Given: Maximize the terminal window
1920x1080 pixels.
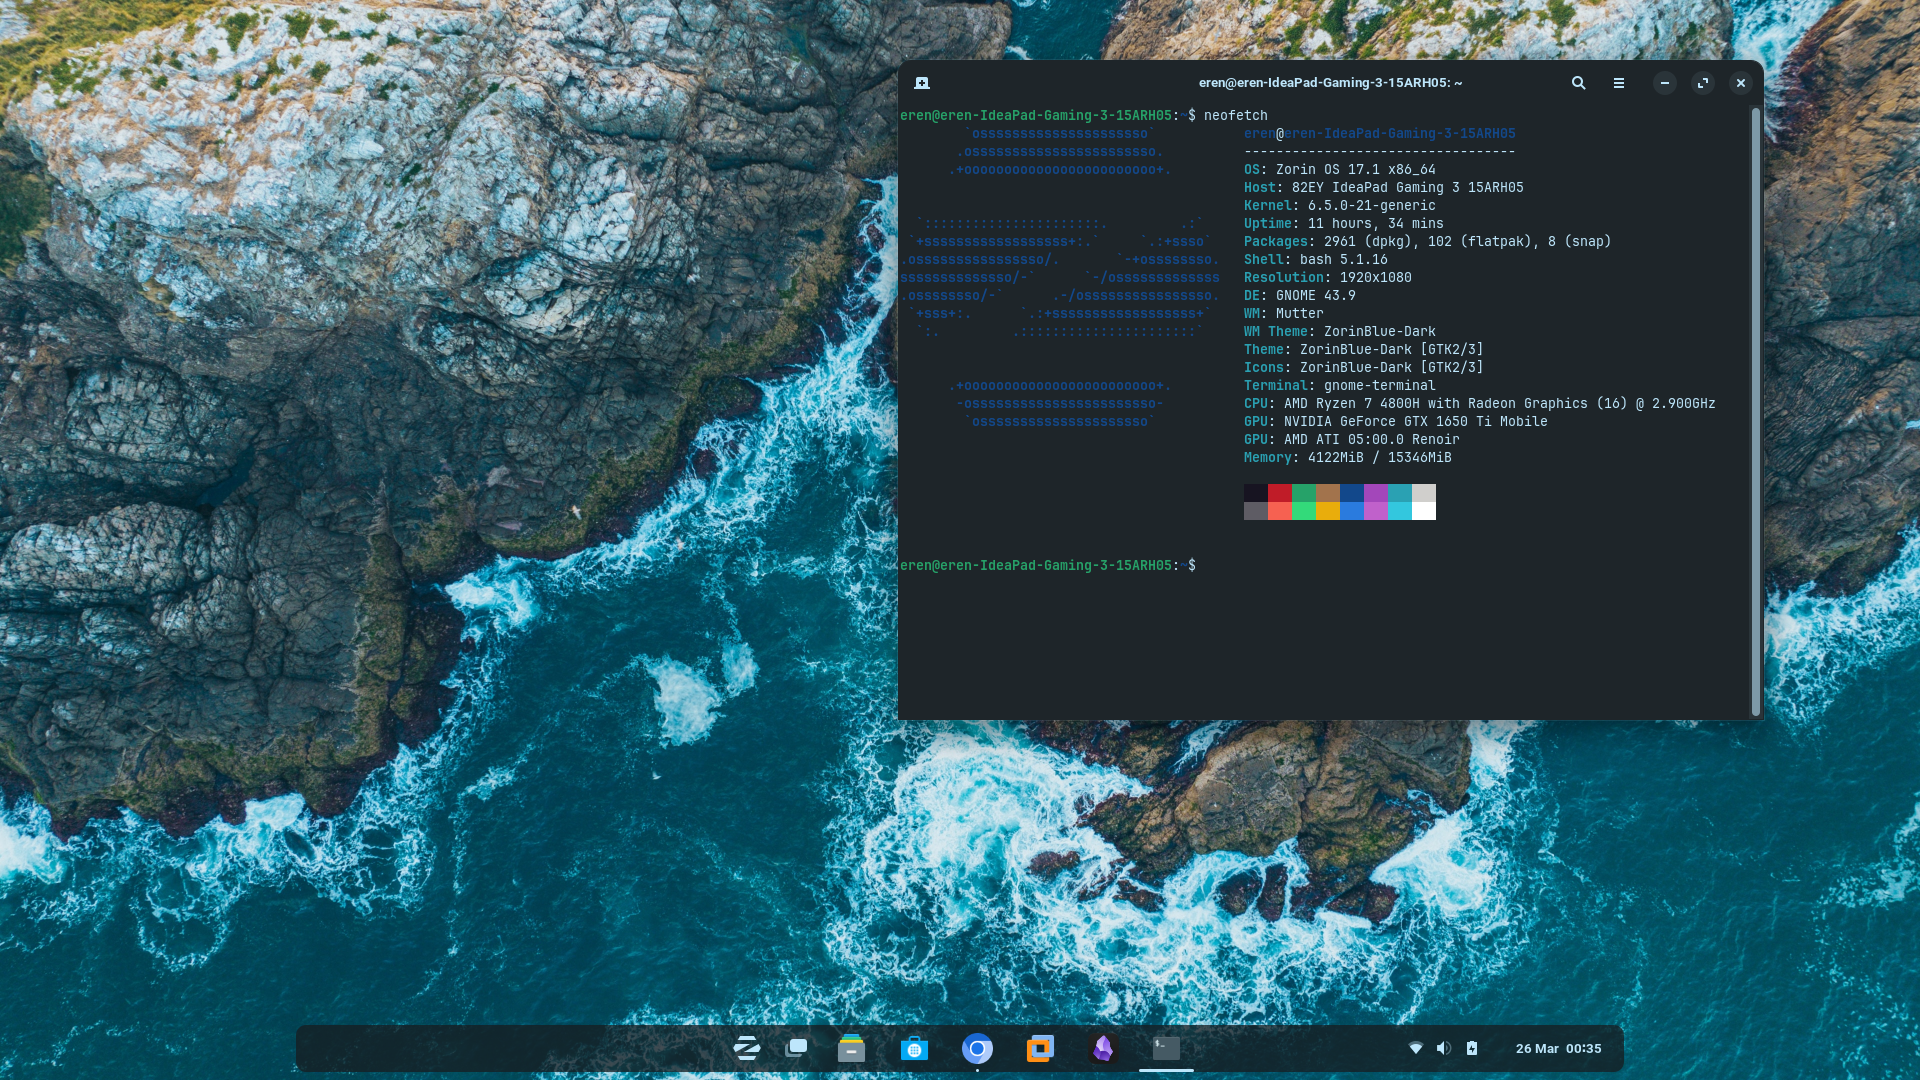Looking at the screenshot, I should coord(1703,83).
